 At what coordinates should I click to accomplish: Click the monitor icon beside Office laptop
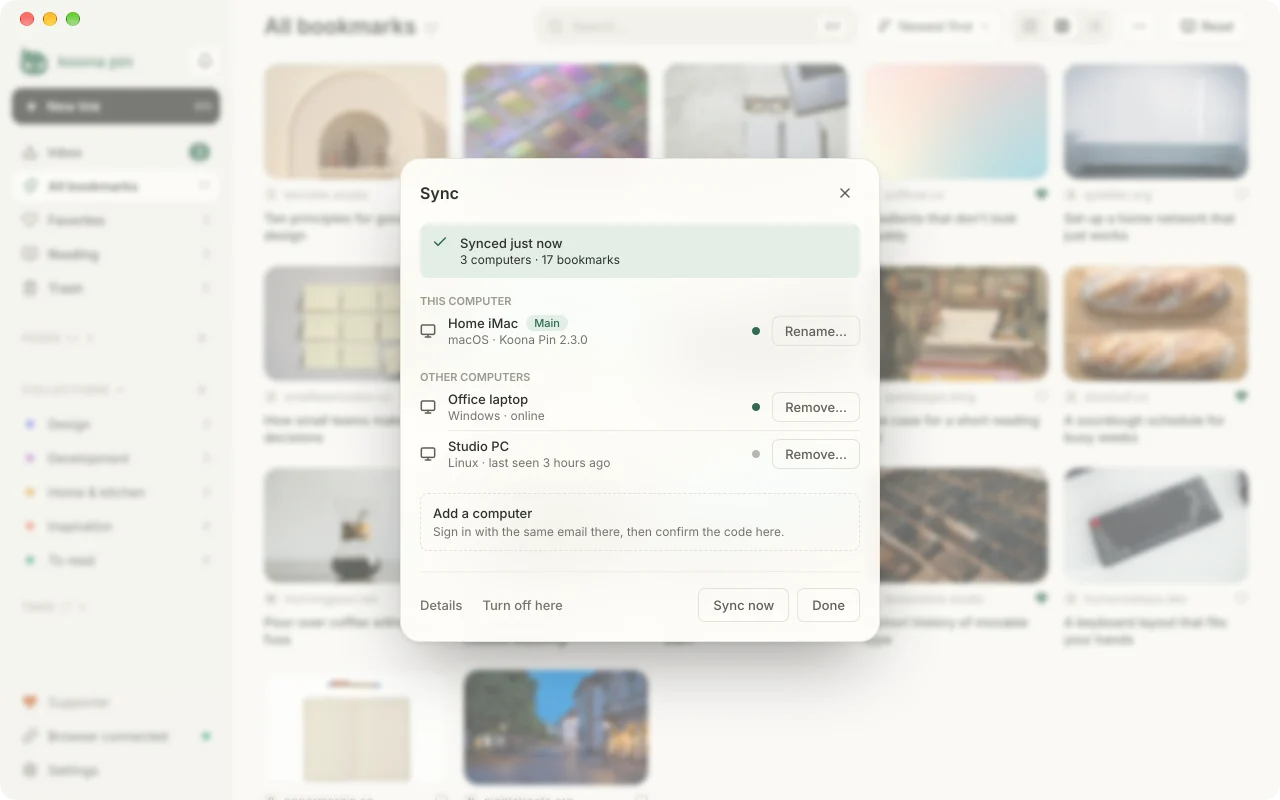coord(428,407)
